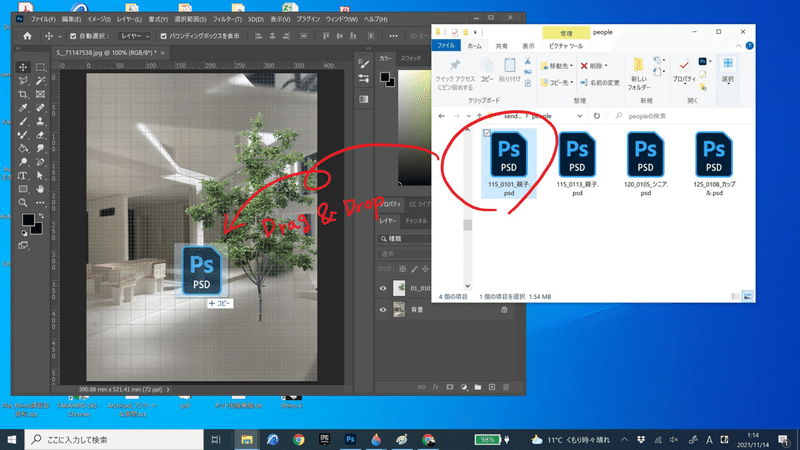Switch to the 共有 ribbon tab

tap(502, 46)
